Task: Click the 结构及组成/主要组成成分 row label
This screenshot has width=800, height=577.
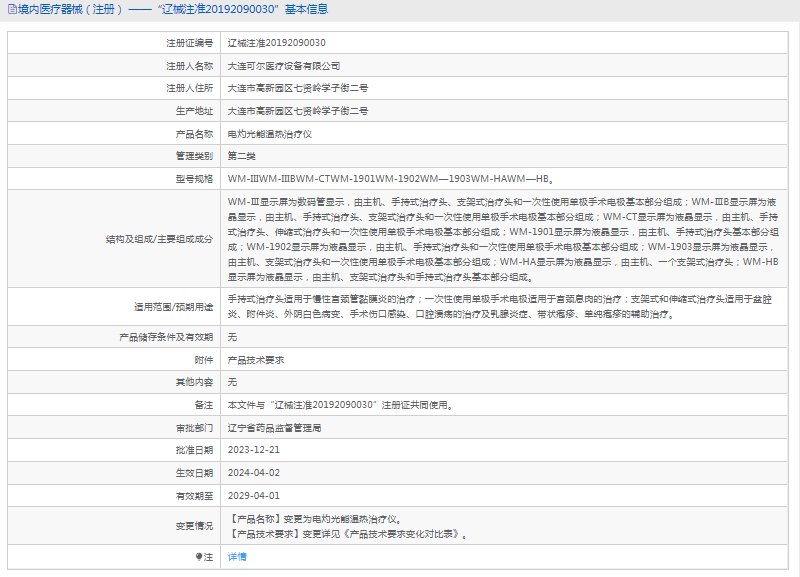Action: click(160, 240)
